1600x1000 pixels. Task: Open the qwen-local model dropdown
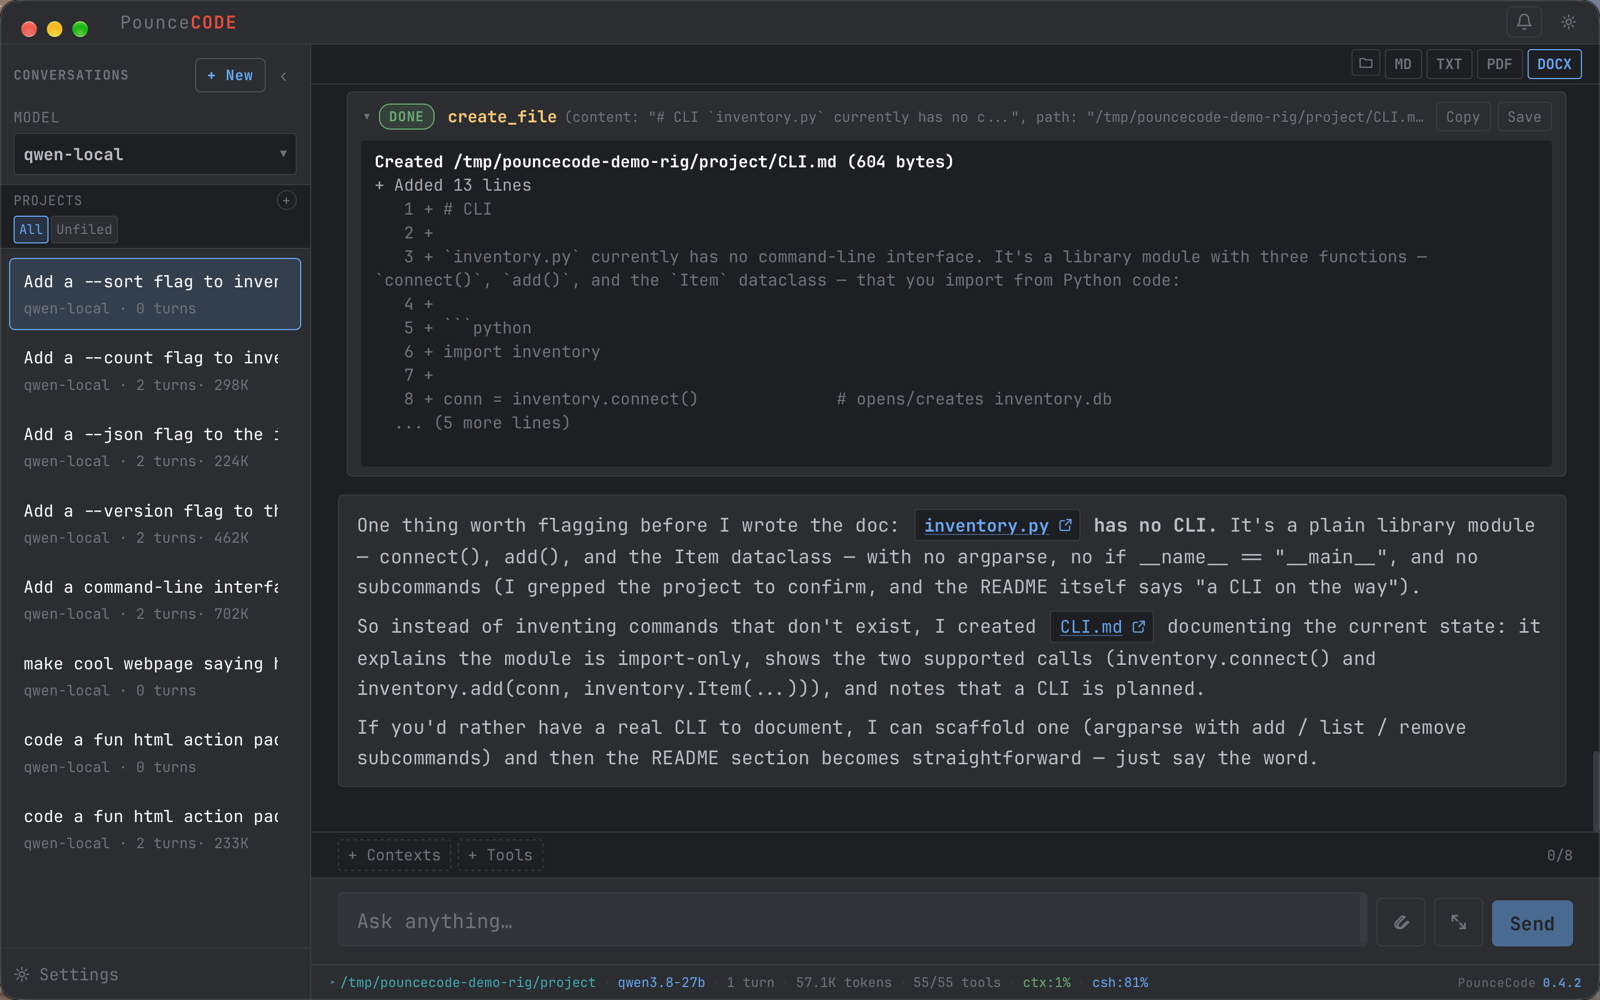tap(155, 154)
